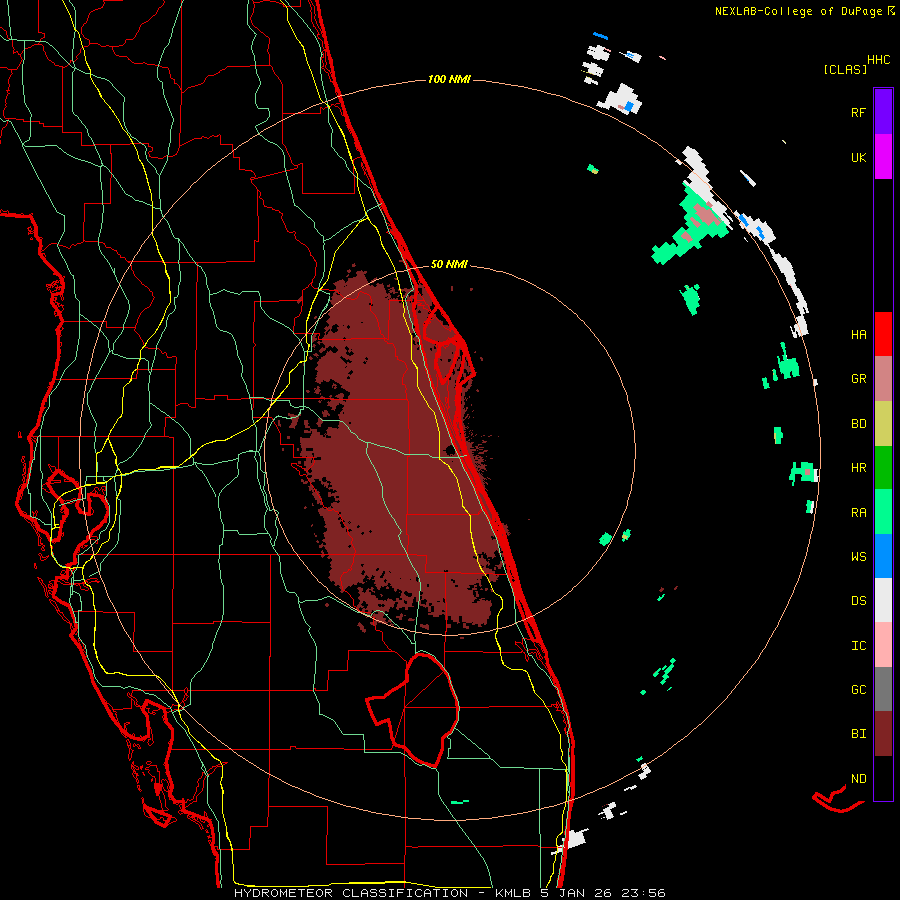Click the GR pink legend swatch
This screenshot has width=900, height=900.
(x=883, y=379)
